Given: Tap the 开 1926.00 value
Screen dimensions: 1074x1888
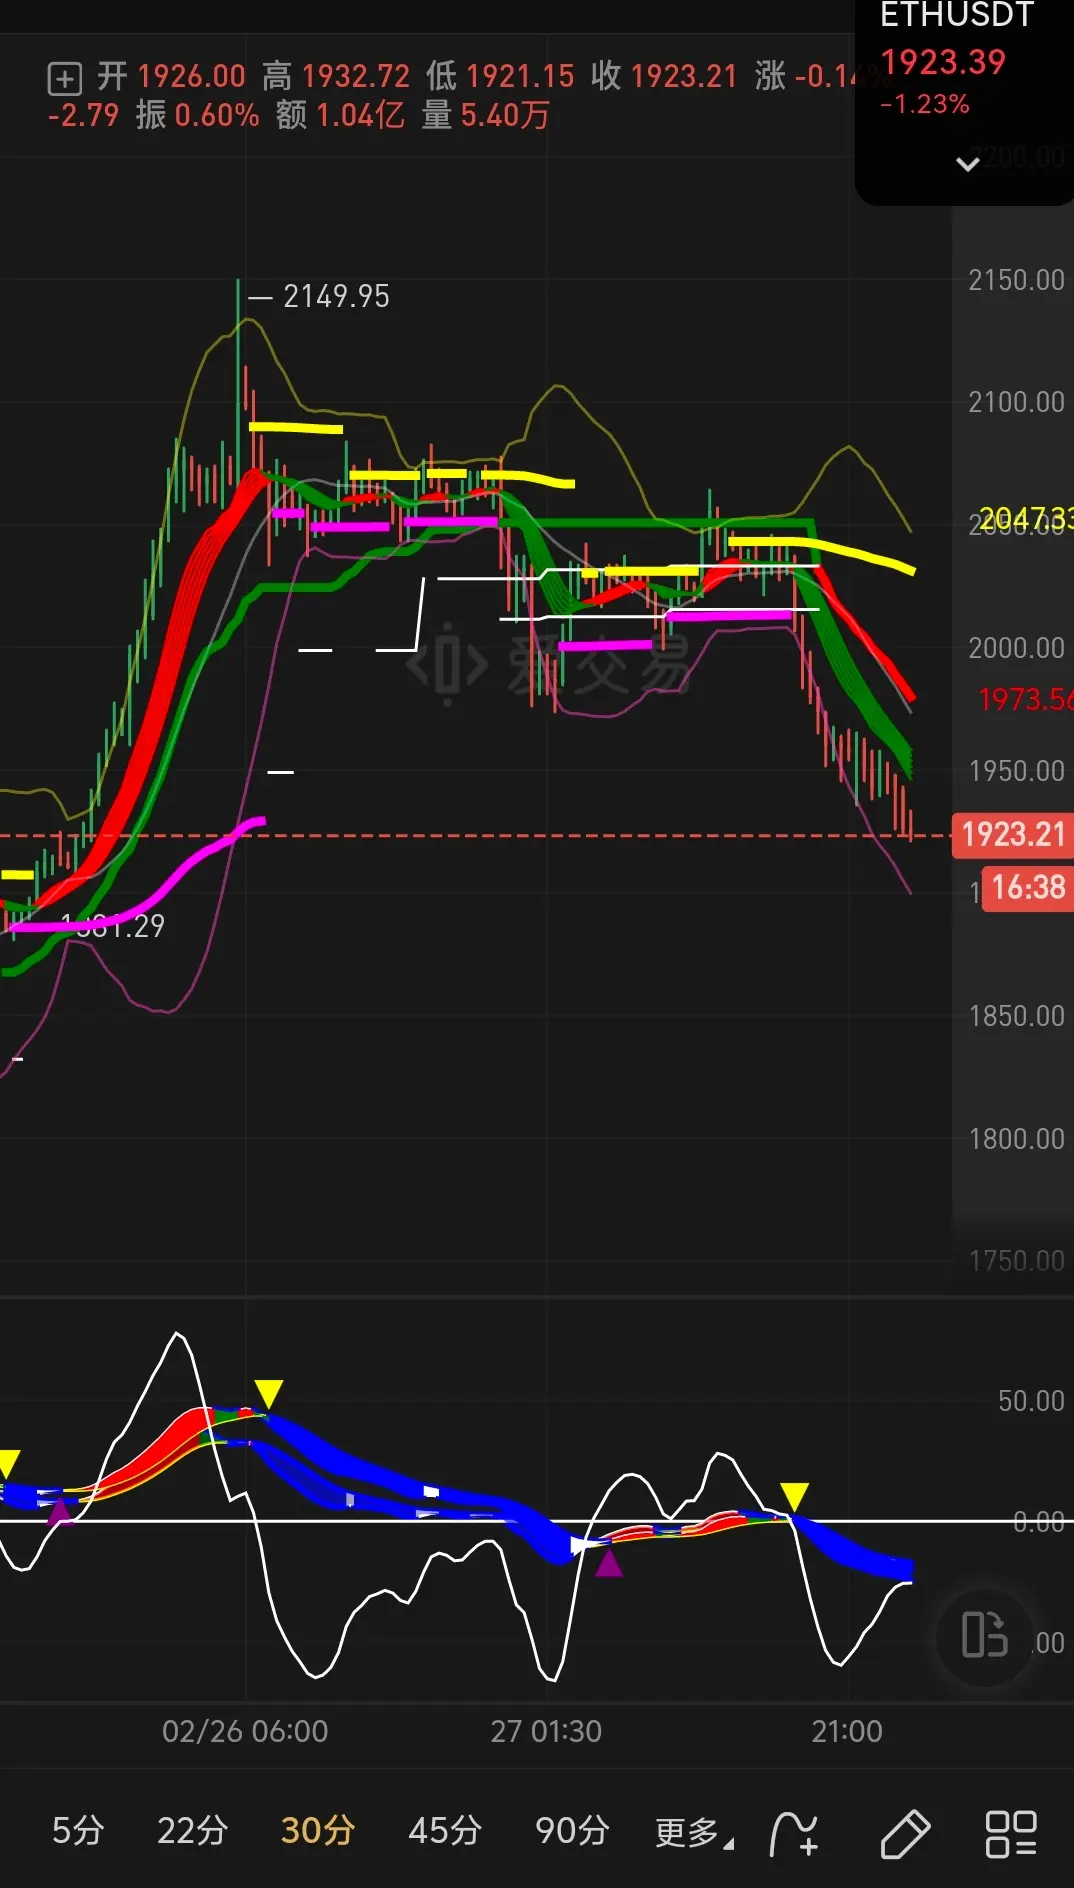Looking at the screenshot, I should tap(171, 76).
